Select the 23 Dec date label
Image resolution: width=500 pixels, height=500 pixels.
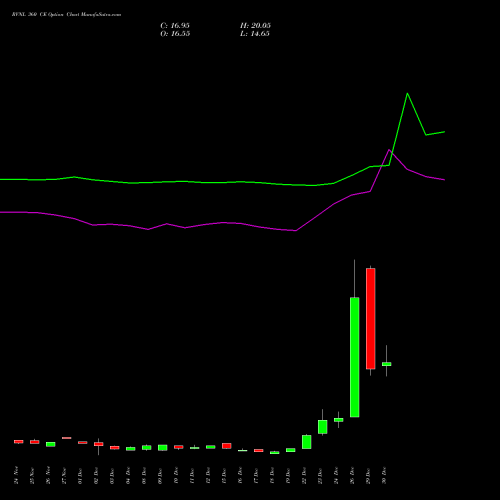320,475
